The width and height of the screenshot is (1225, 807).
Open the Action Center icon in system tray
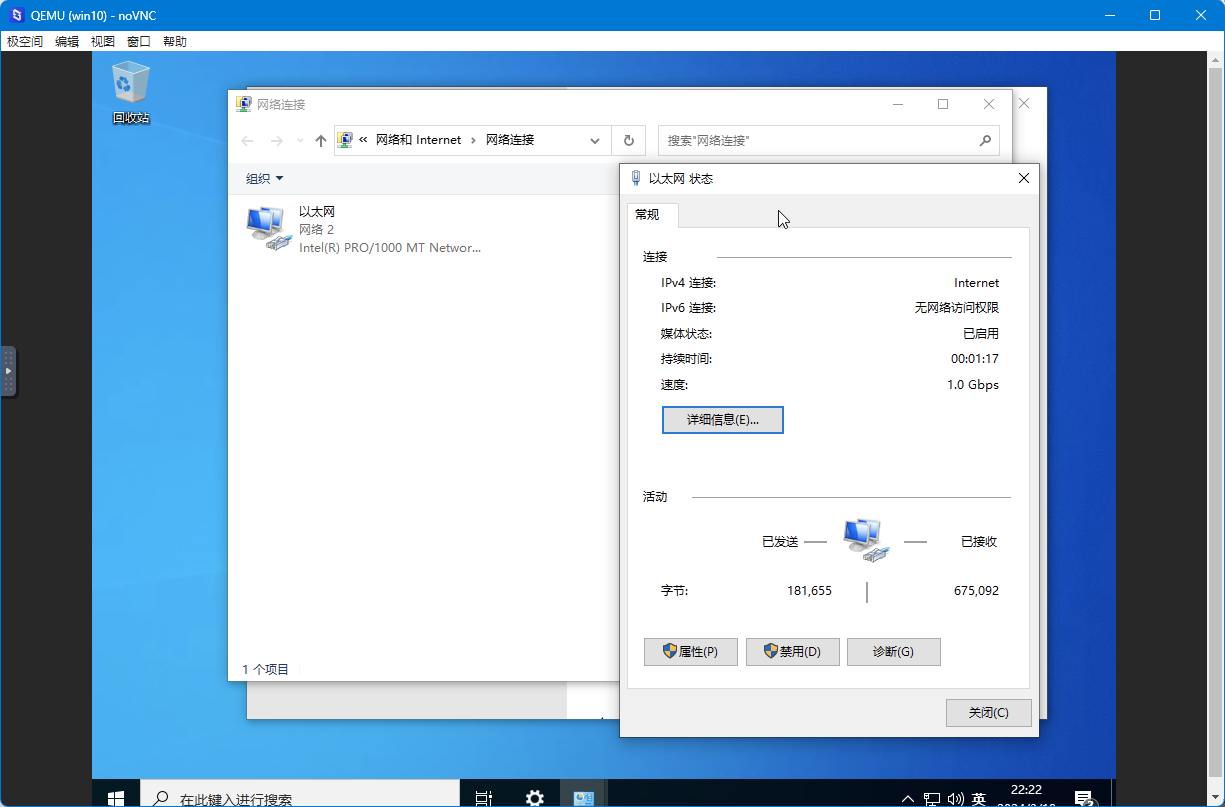tap(1083, 797)
